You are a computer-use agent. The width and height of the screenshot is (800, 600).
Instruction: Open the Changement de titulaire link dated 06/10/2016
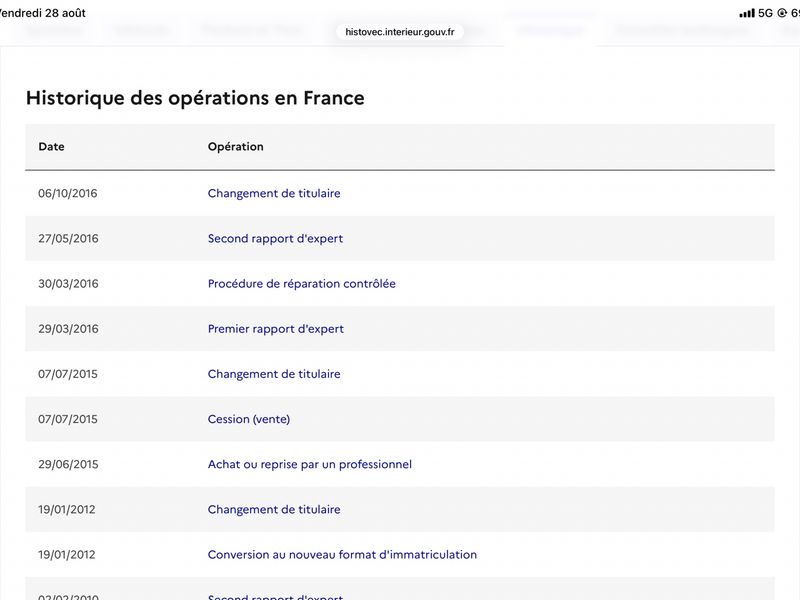pos(274,193)
